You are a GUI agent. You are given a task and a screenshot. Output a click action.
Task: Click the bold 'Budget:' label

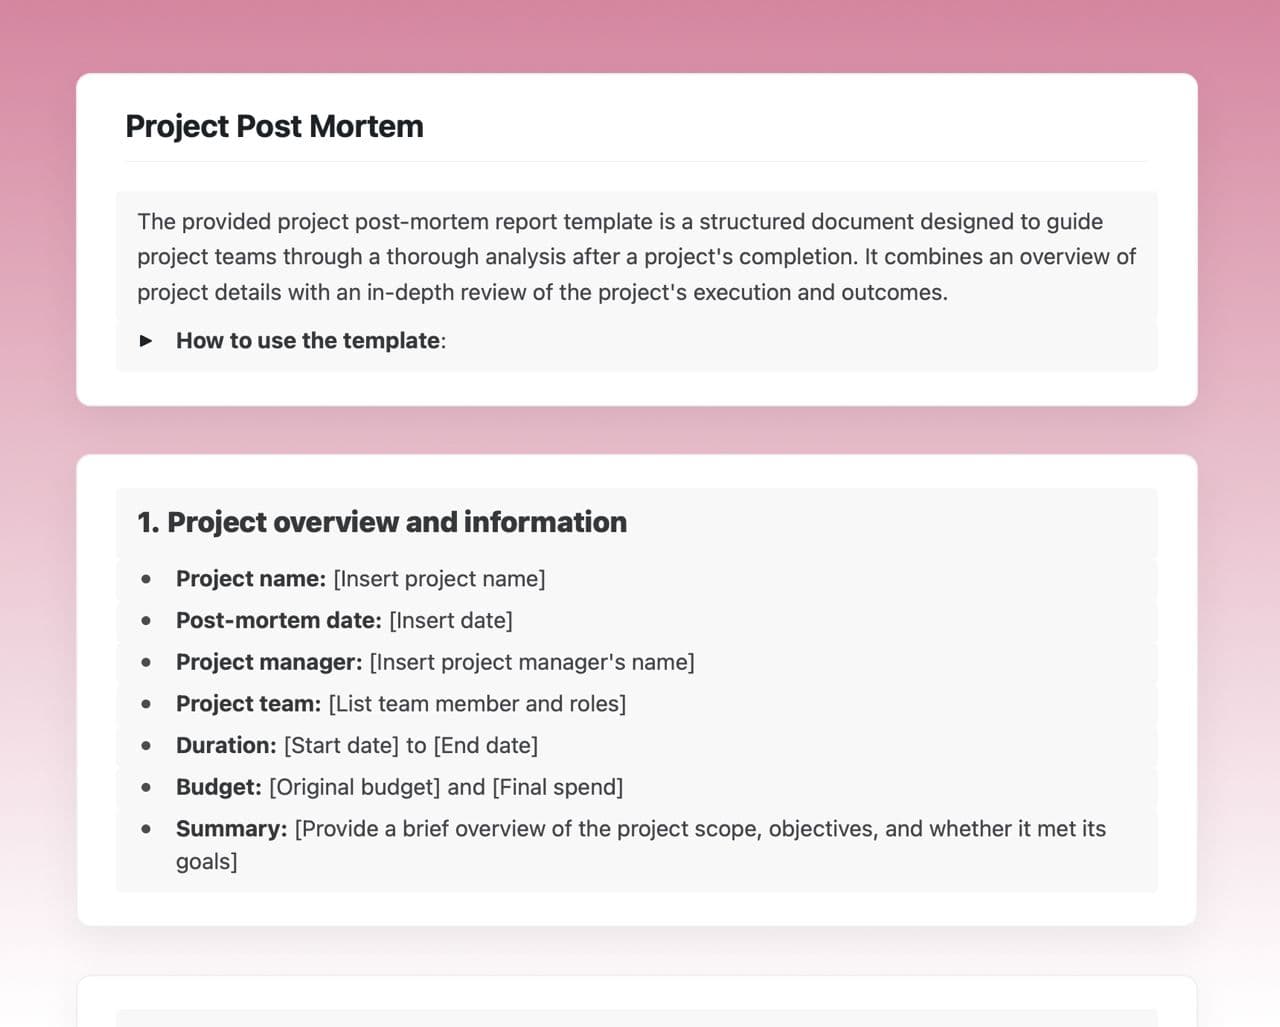(x=218, y=788)
